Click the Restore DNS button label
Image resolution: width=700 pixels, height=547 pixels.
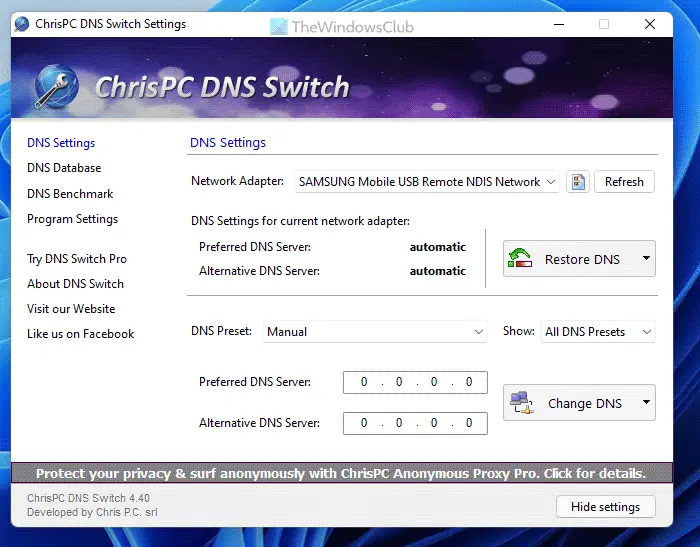pos(582,259)
